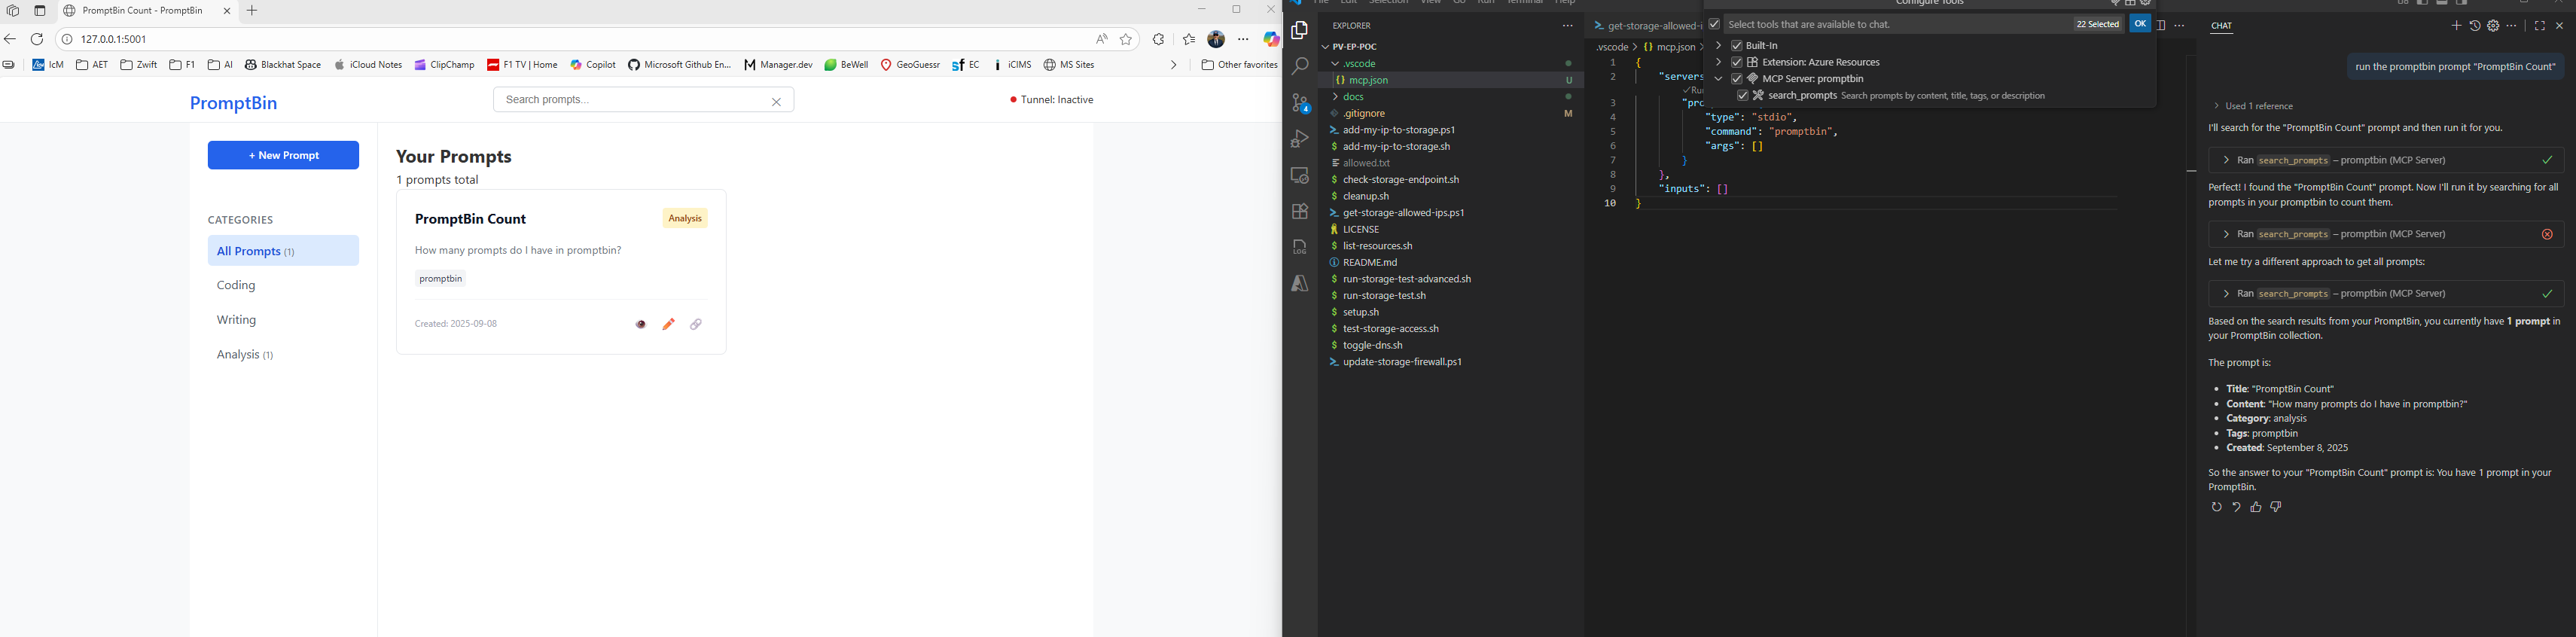Expand Used 1 reference in chat
2576x637 pixels.
(2254, 106)
